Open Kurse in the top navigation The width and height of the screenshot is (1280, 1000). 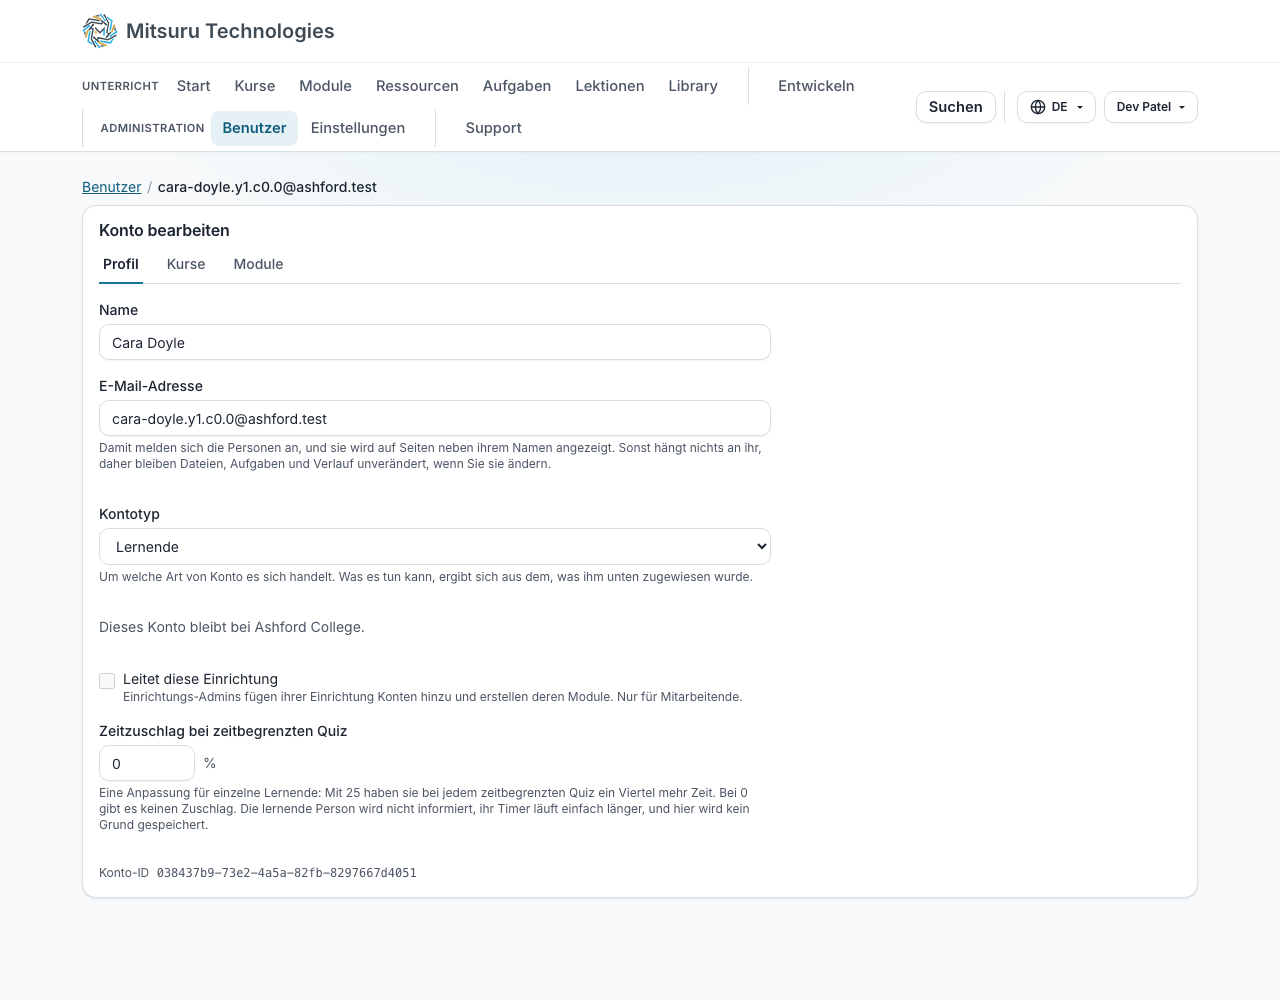pyautogui.click(x=255, y=86)
